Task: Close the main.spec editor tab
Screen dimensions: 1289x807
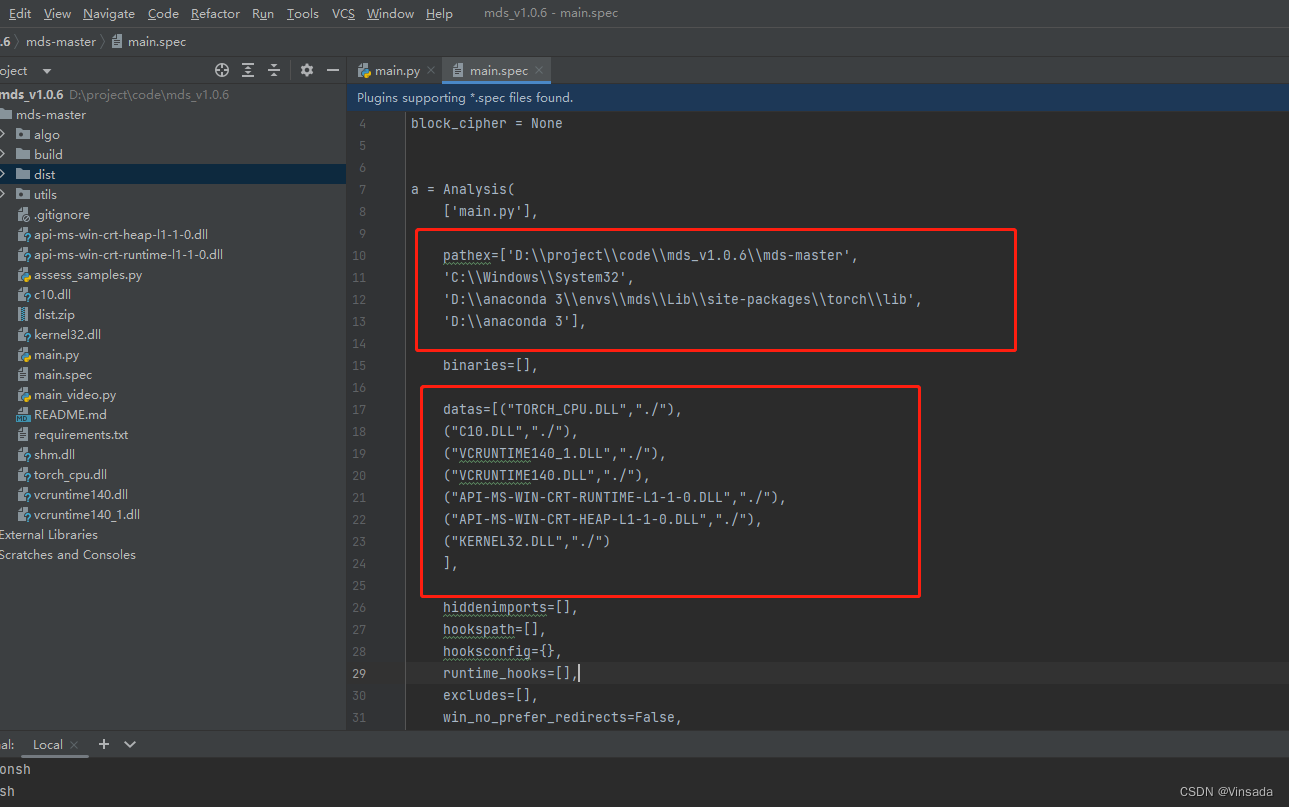Action: point(539,70)
